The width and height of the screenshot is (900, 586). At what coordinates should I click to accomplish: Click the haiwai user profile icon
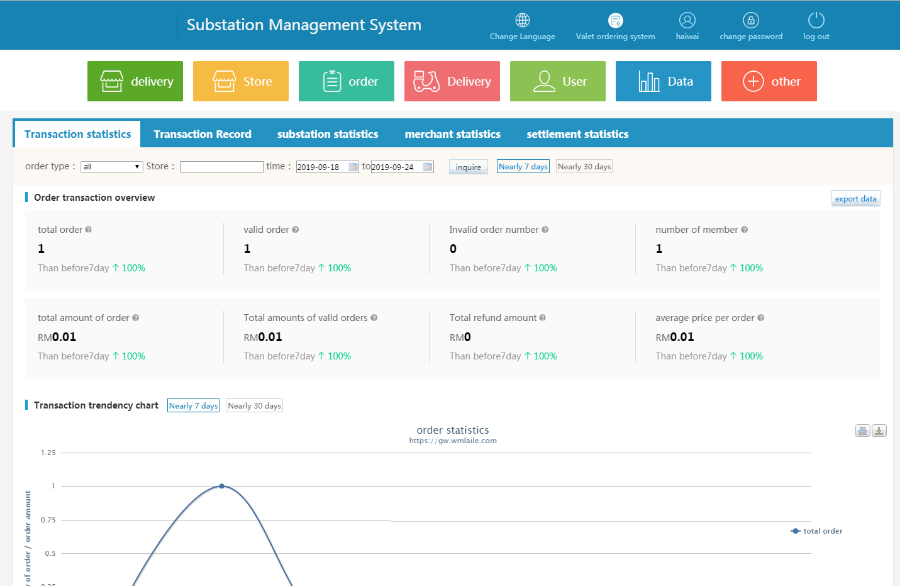[x=687, y=20]
